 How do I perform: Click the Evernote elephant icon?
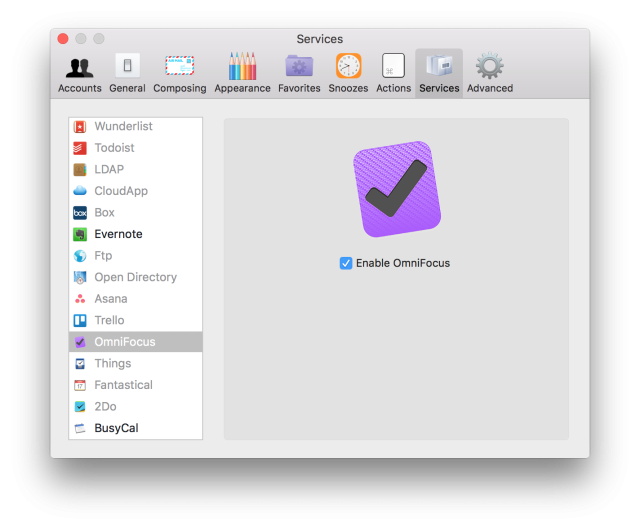point(80,234)
